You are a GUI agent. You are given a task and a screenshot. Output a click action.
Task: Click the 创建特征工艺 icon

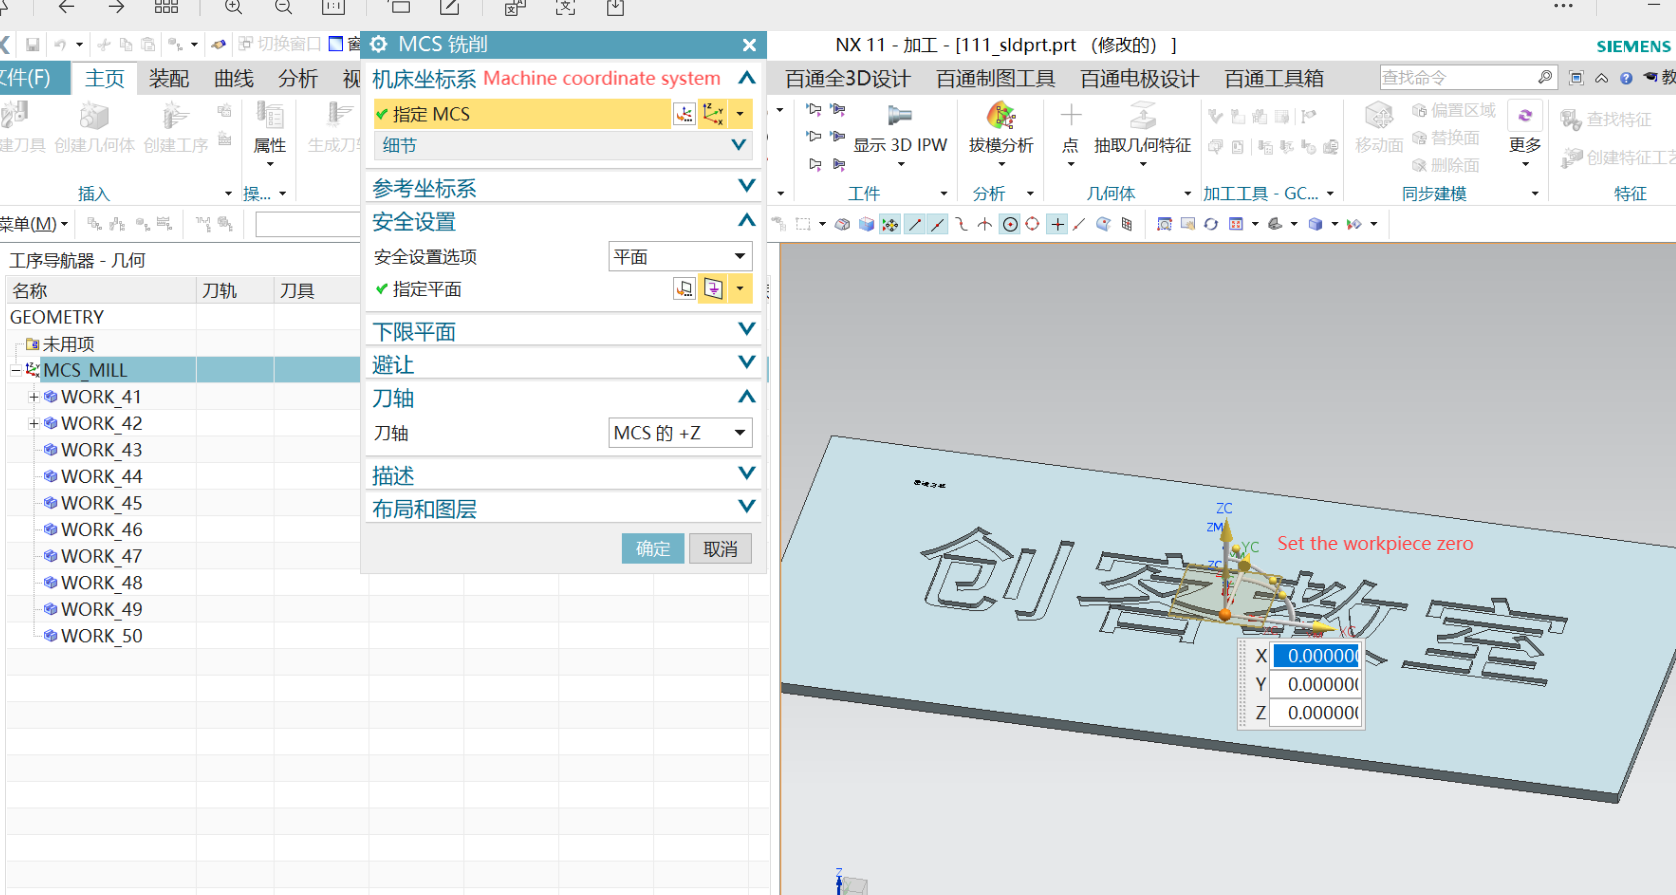coord(1571,157)
